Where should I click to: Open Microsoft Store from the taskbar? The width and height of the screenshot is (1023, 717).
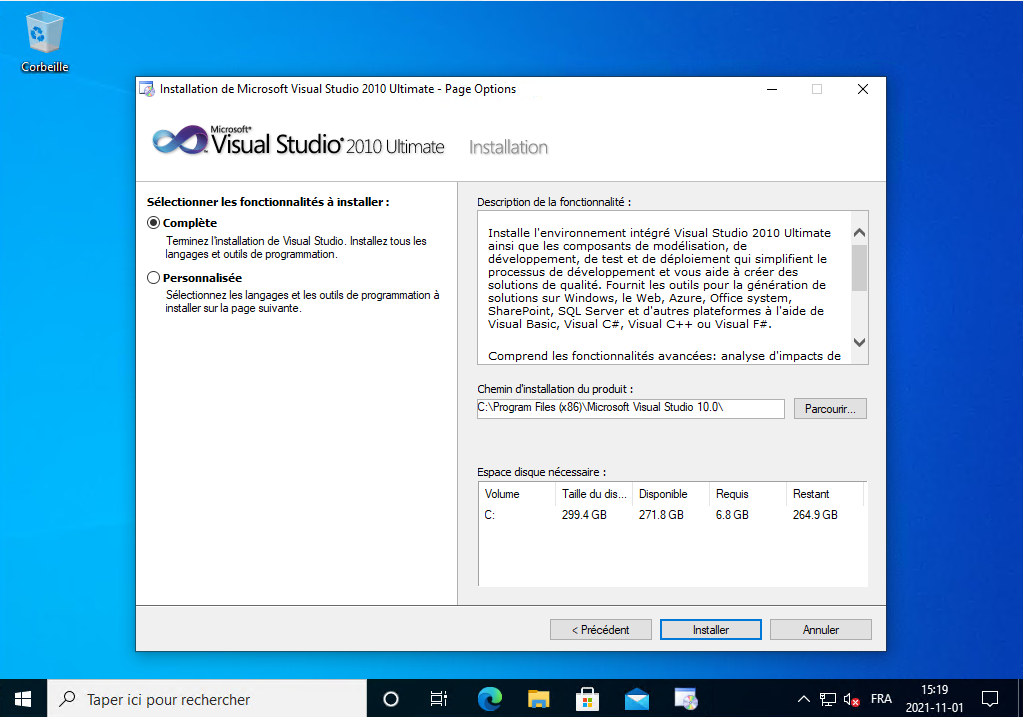click(x=587, y=699)
